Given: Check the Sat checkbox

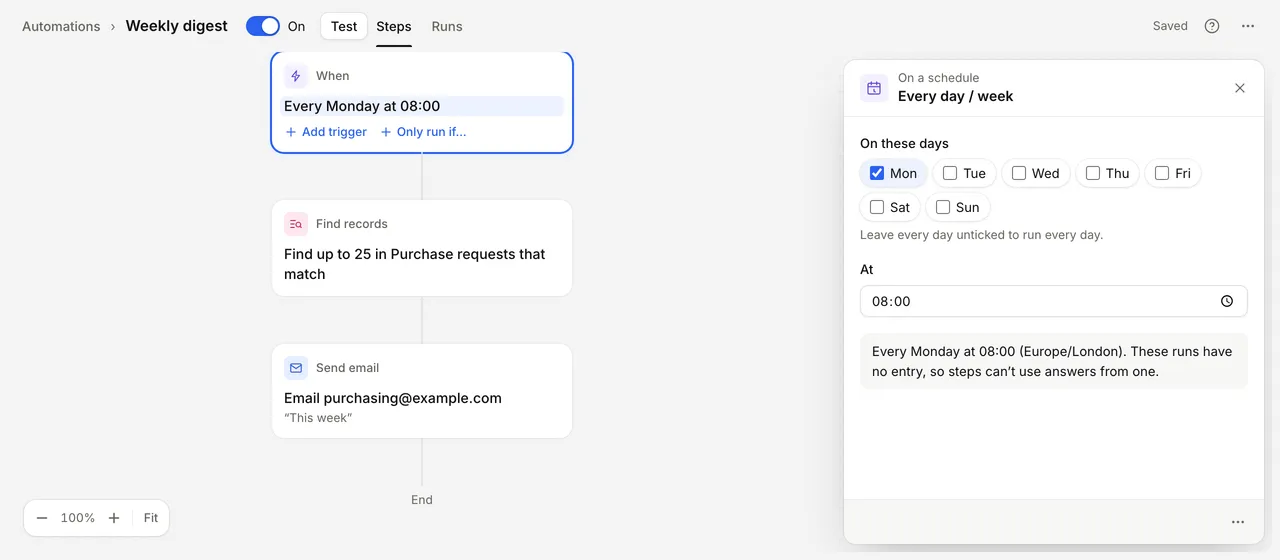Looking at the screenshot, I should point(877,207).
